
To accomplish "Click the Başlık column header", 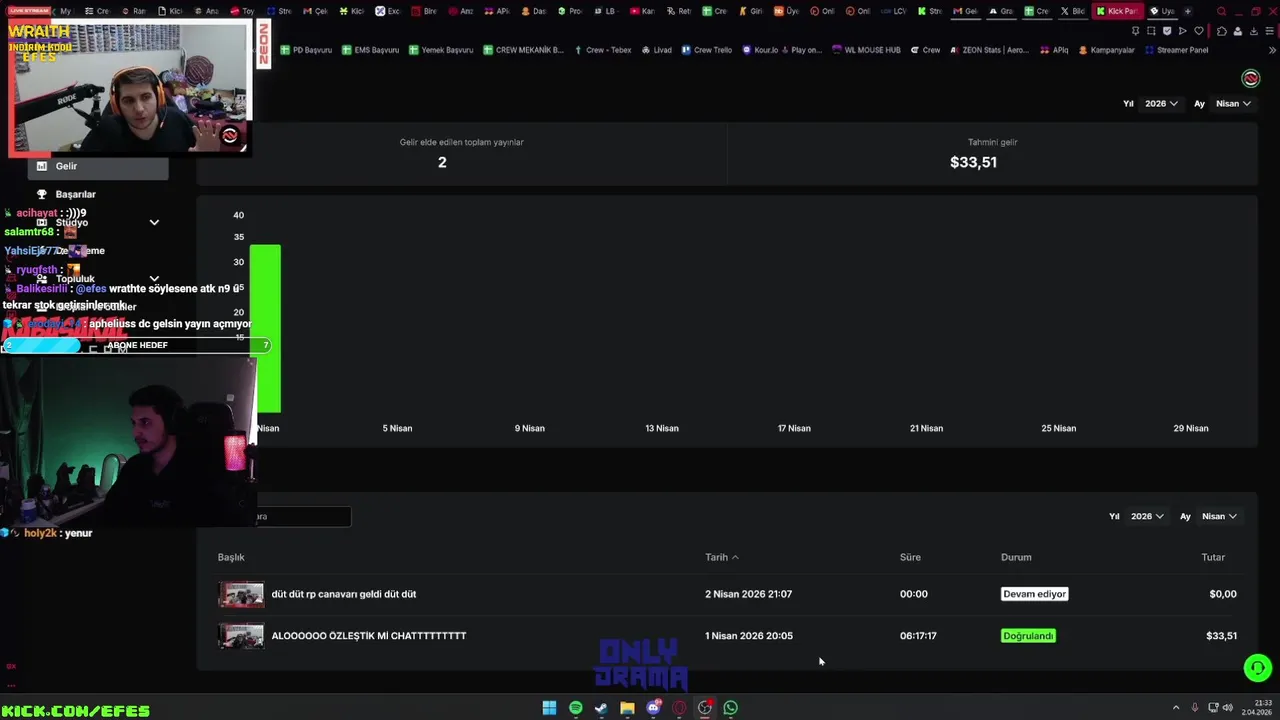I will point(231,557).
